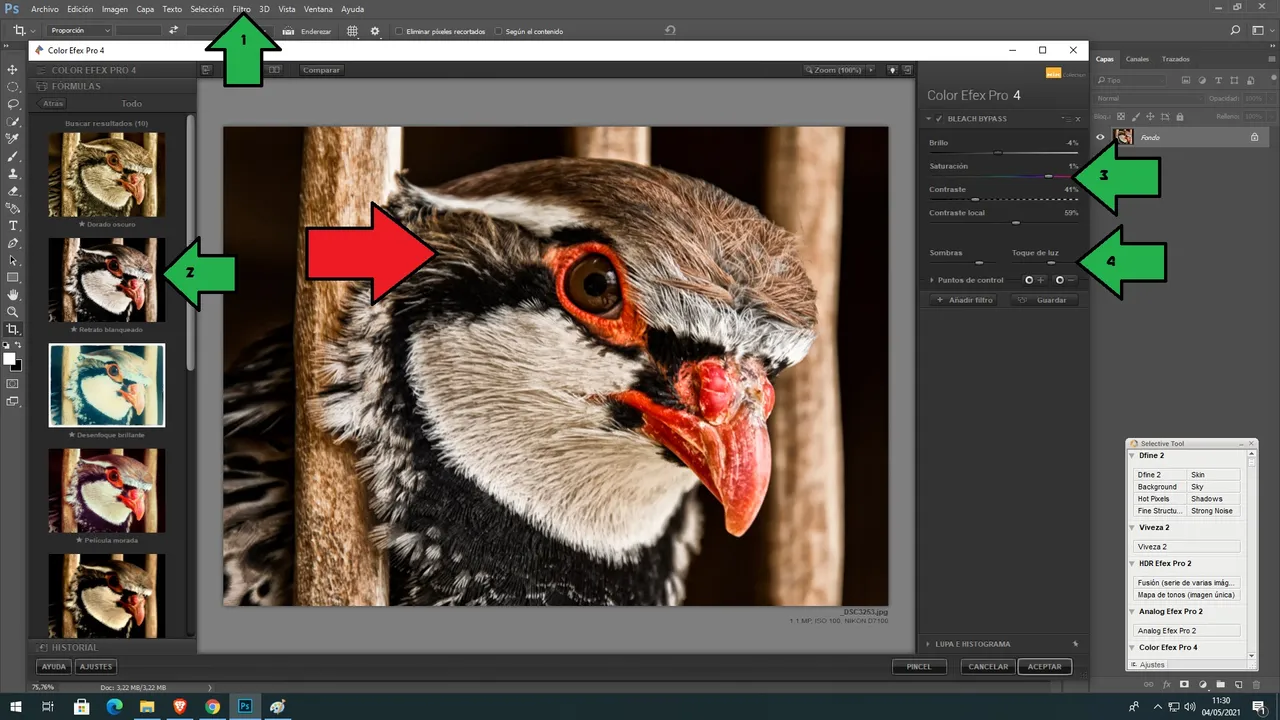Screen dimensions: 1280x720
Task: Open the Windows notification center
Action: 1258,706
